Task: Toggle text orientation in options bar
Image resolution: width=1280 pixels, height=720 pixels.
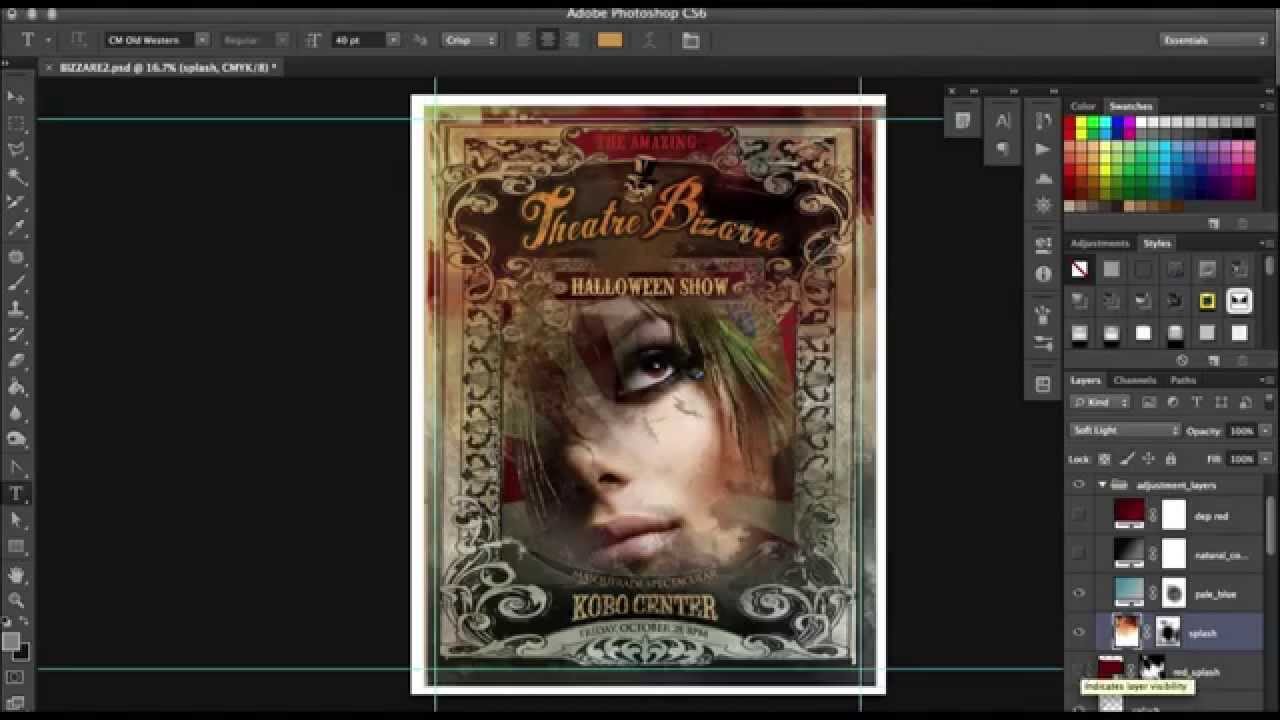Action: [78, 40]
